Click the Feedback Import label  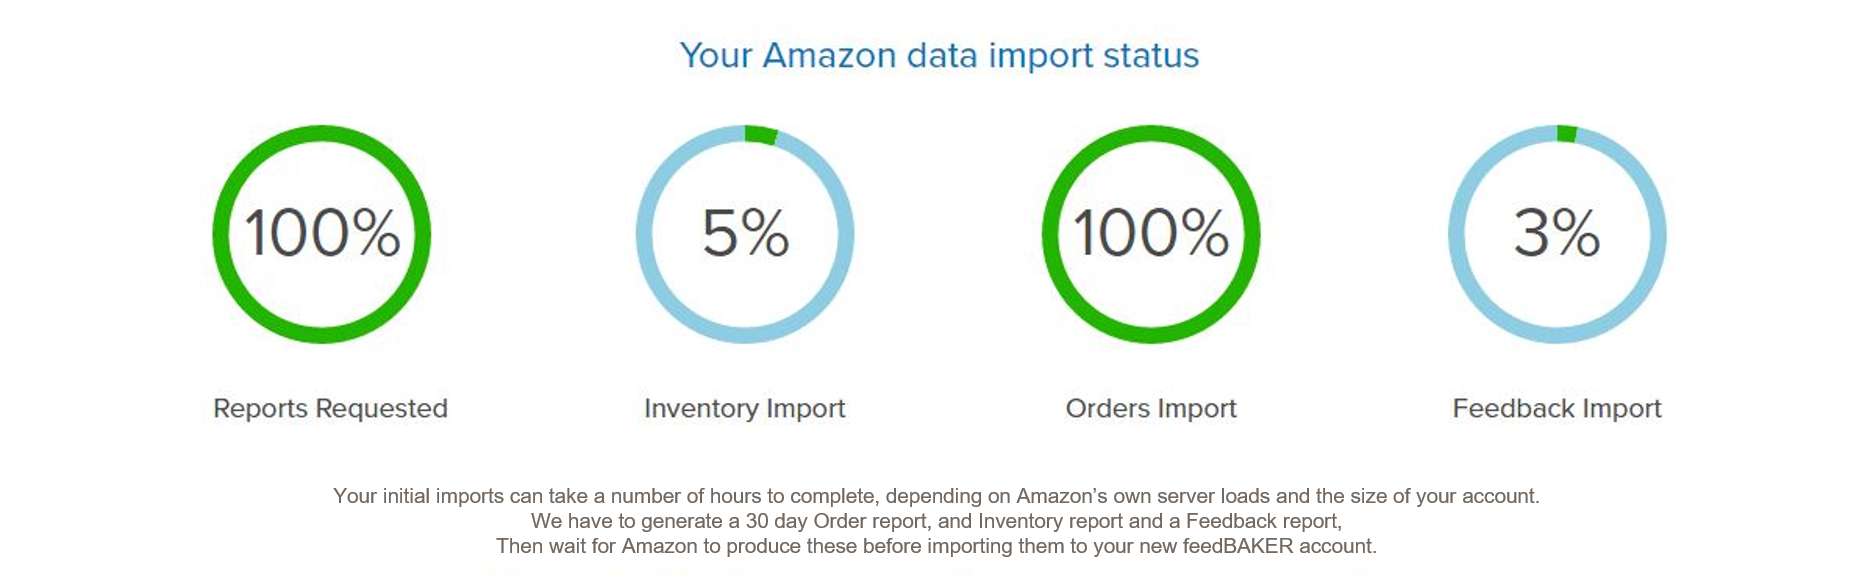click(1557, 409)
